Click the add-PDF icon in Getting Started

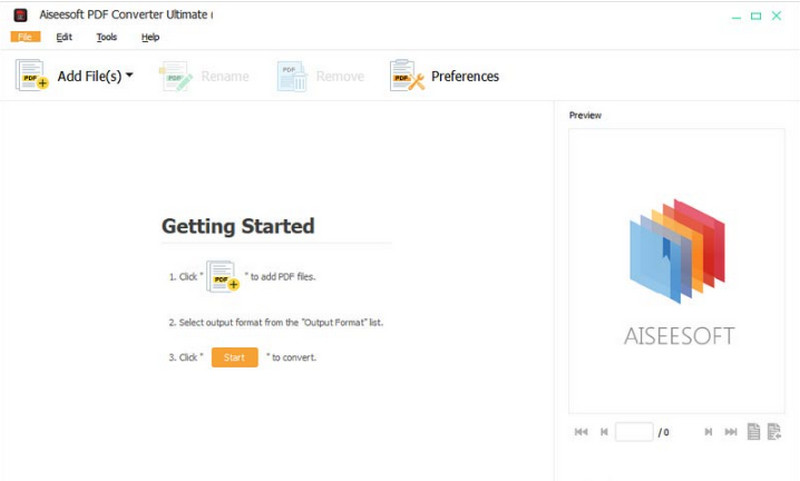pyautogui.click(x=223, y=276)
